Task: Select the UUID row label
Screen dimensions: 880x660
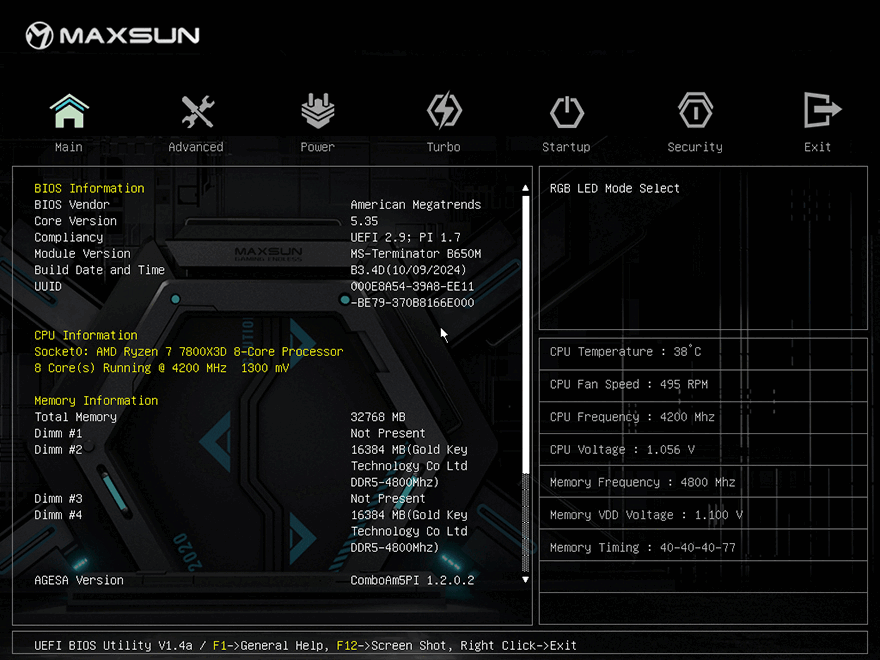Action: (x=48, y=286)
